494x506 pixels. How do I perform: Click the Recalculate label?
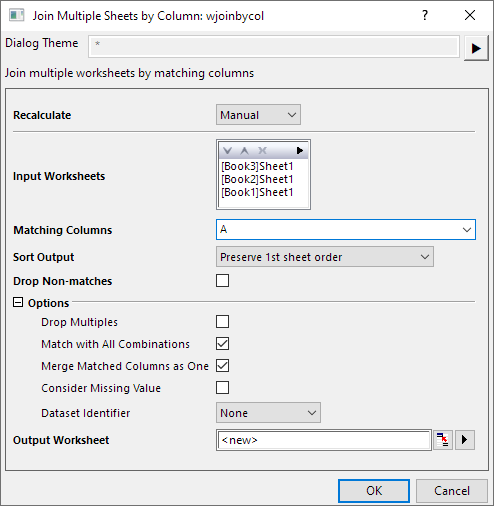coord(42,115)
